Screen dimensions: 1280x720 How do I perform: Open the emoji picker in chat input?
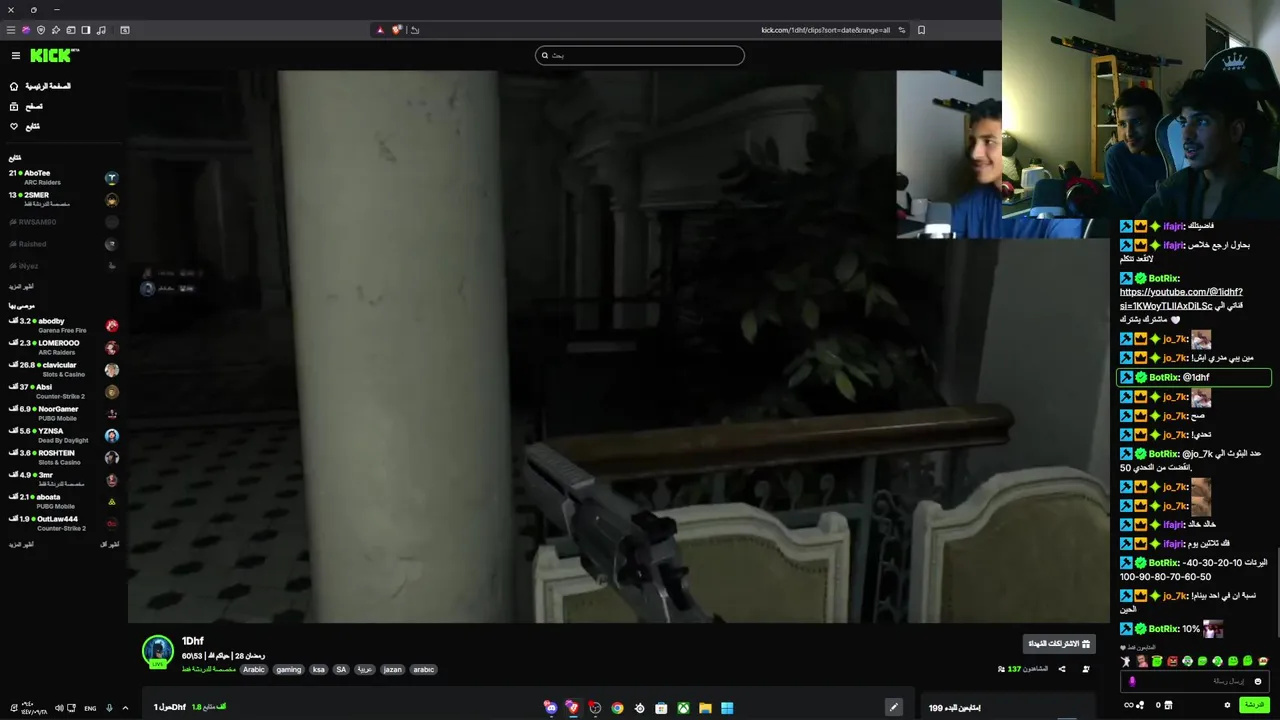(1258, 681)
